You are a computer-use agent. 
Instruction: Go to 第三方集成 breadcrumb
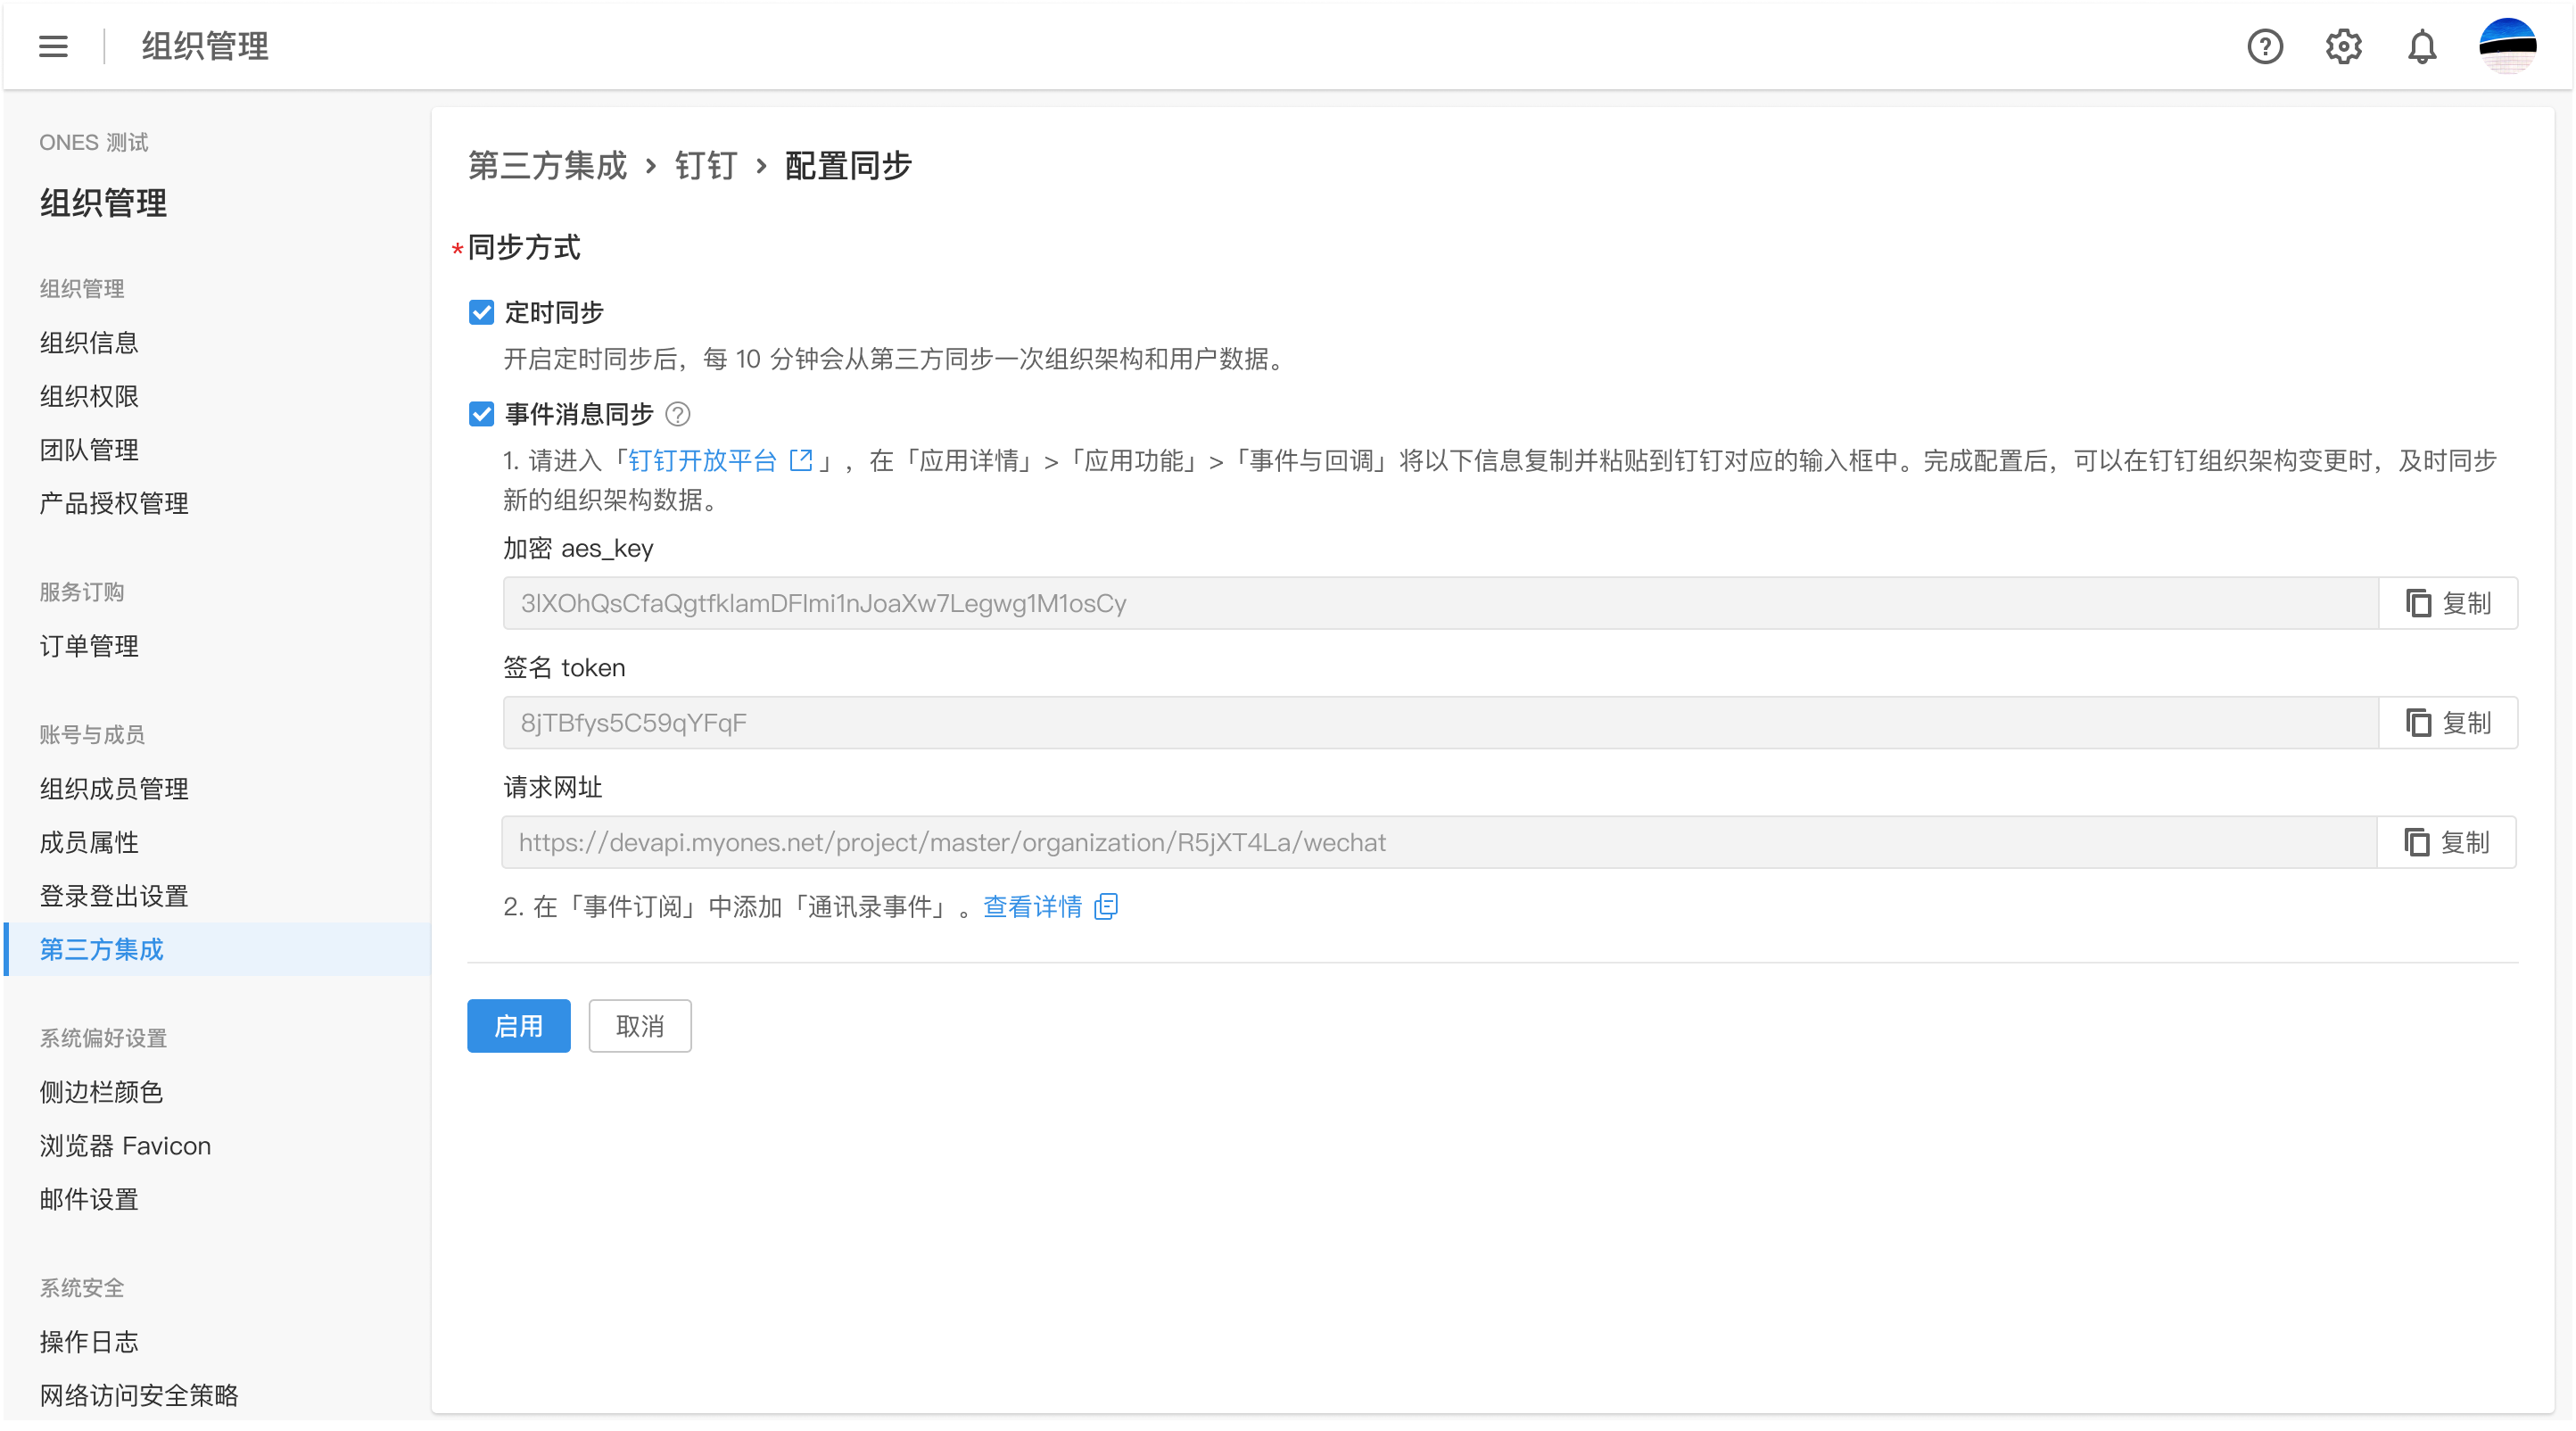(x=547, y=166)
